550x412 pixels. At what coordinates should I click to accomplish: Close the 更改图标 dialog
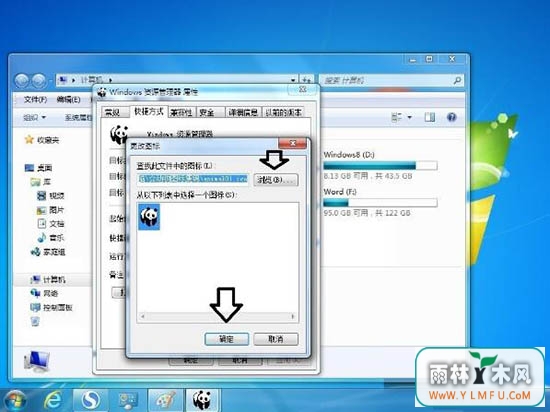[x=292, y=143]
